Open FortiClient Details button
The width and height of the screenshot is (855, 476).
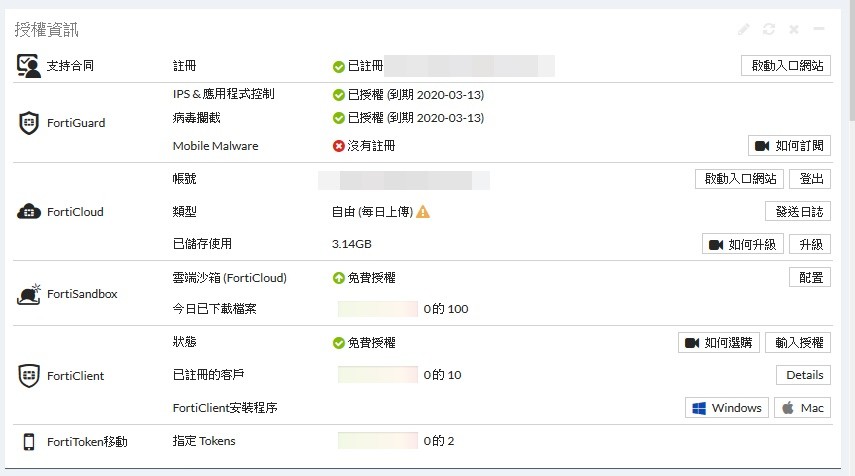803,375
